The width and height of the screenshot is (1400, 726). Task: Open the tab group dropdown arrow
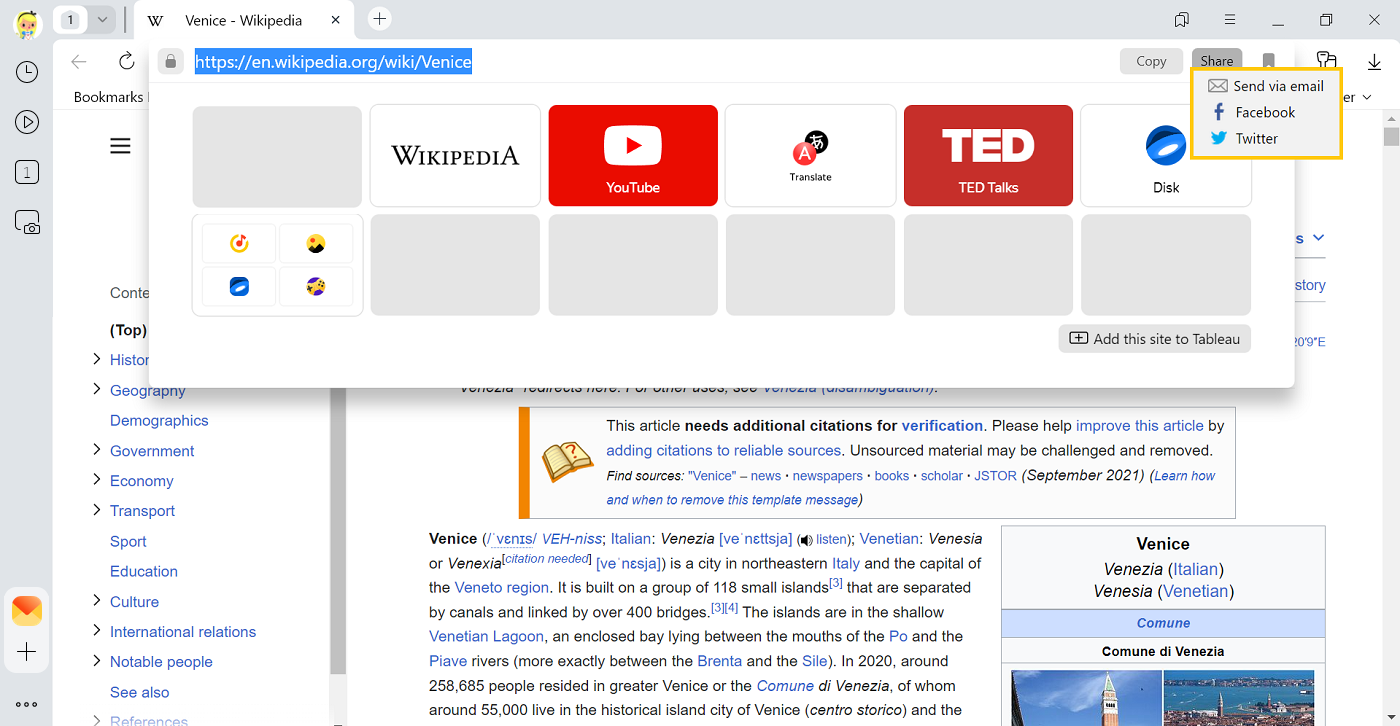pos(102,19)
